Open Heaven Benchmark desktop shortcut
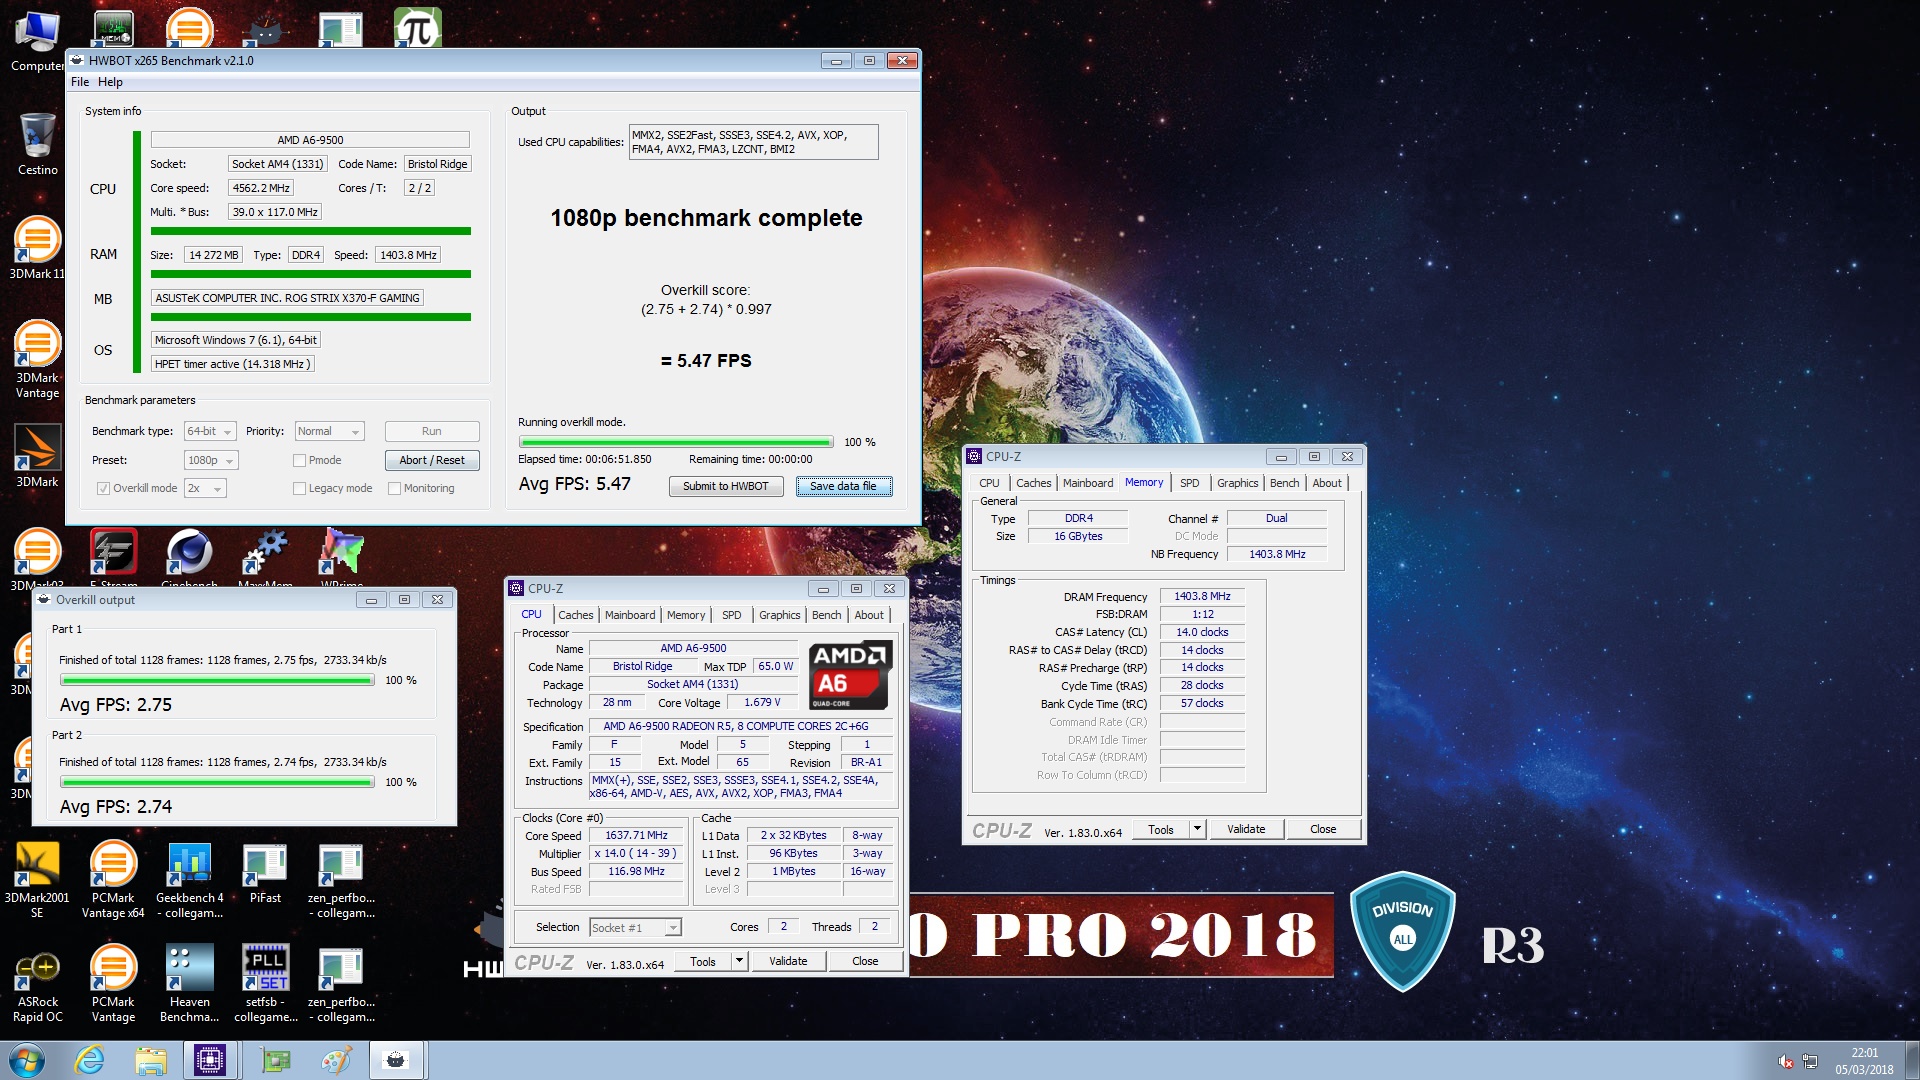This screenshot has height=1080, width=1920. pyautogui.click(x=189, y=984)
